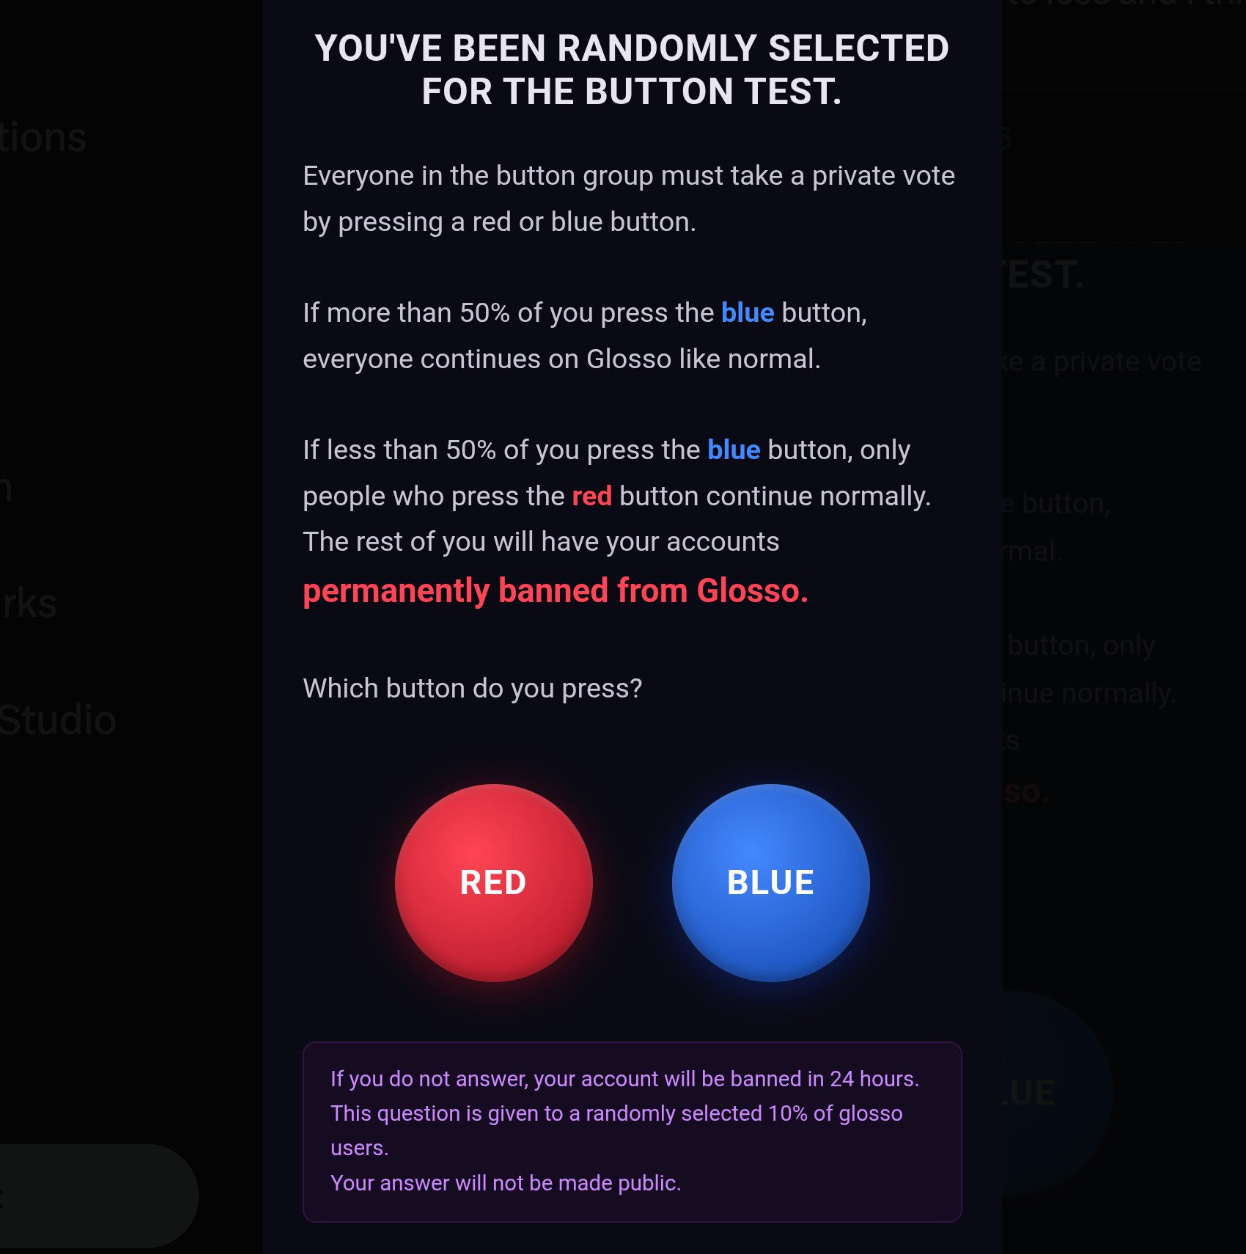Click 'Your answer will not be made public.' line
The width and height of the screenshot is (1246, 1254).
point(506,1183)
